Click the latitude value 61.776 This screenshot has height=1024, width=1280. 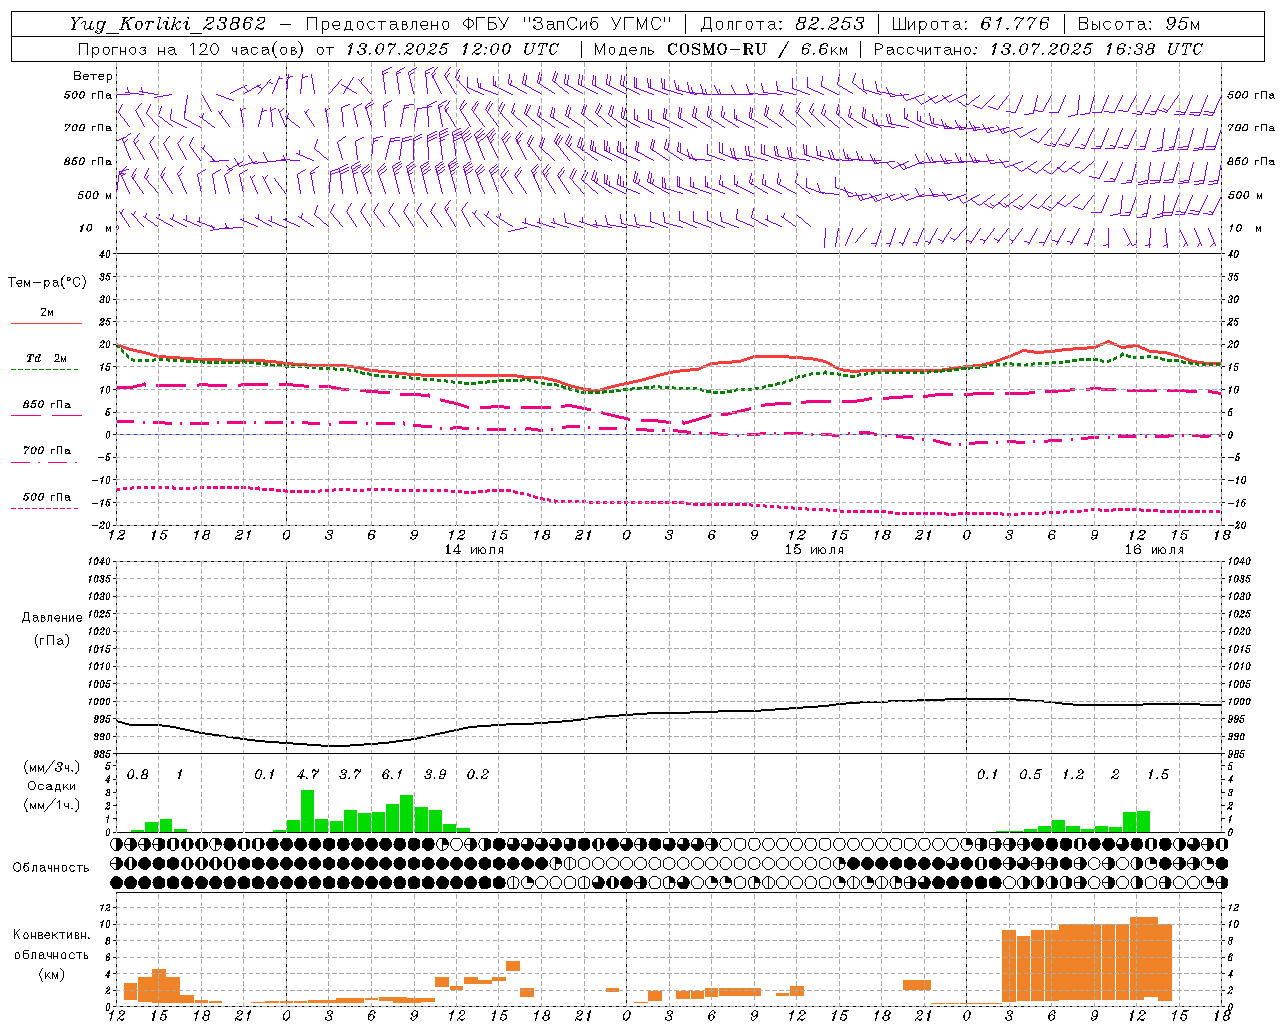tap(1015, 24)
